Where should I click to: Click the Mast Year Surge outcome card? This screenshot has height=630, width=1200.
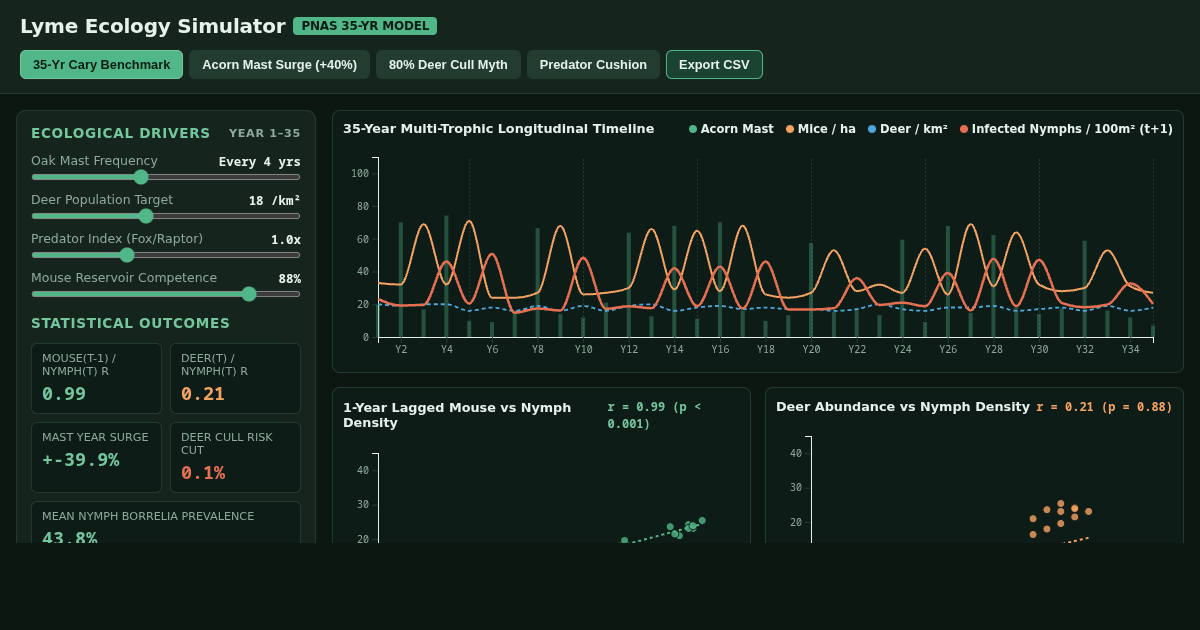coord(96,457)
